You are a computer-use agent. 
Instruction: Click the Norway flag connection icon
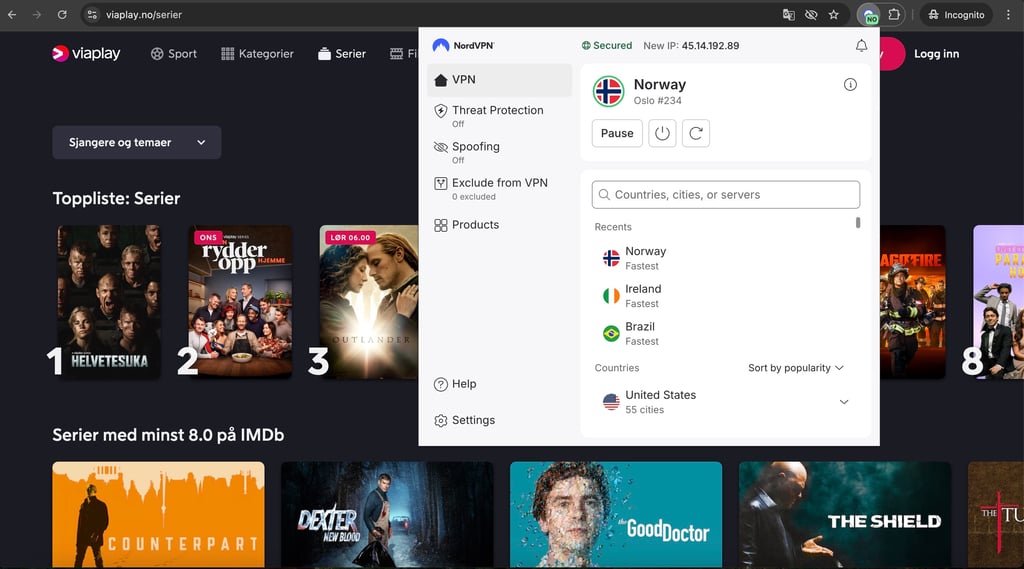(x=609, y=91)
